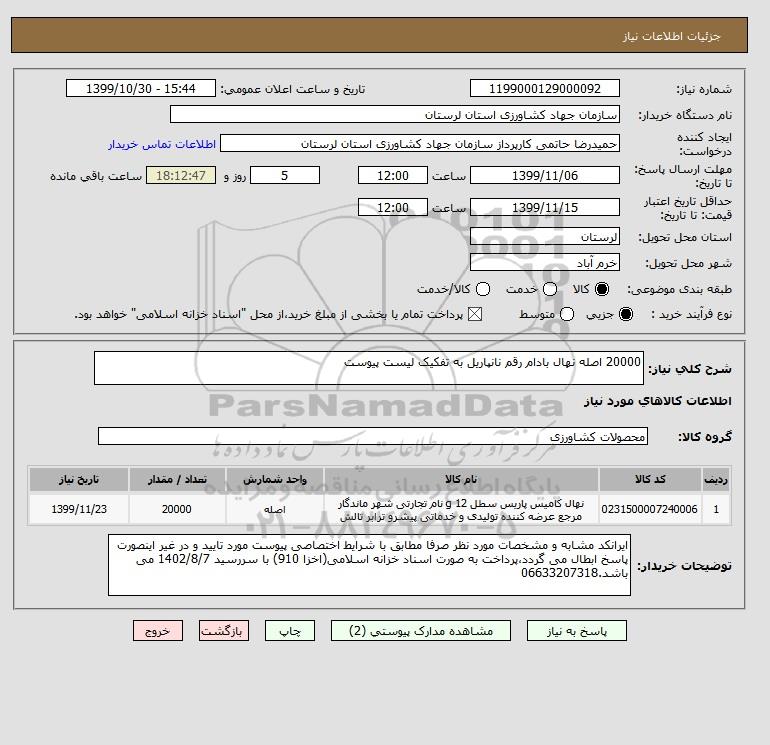Click the تاریخ نیاز column header
Viewport: 770px width, 745px height.
(x=79, y=480)
